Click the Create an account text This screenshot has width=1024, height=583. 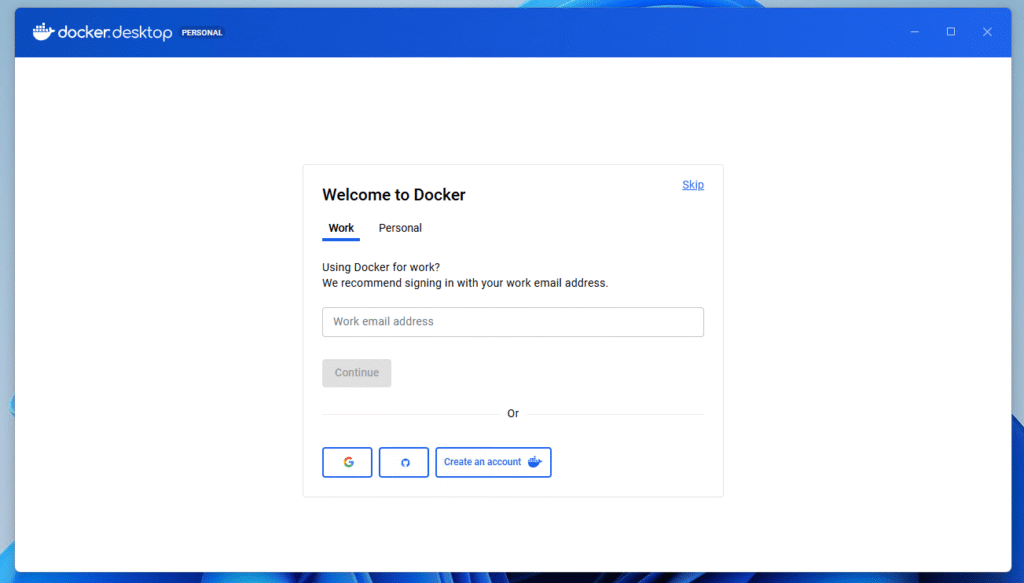[482, 462]
